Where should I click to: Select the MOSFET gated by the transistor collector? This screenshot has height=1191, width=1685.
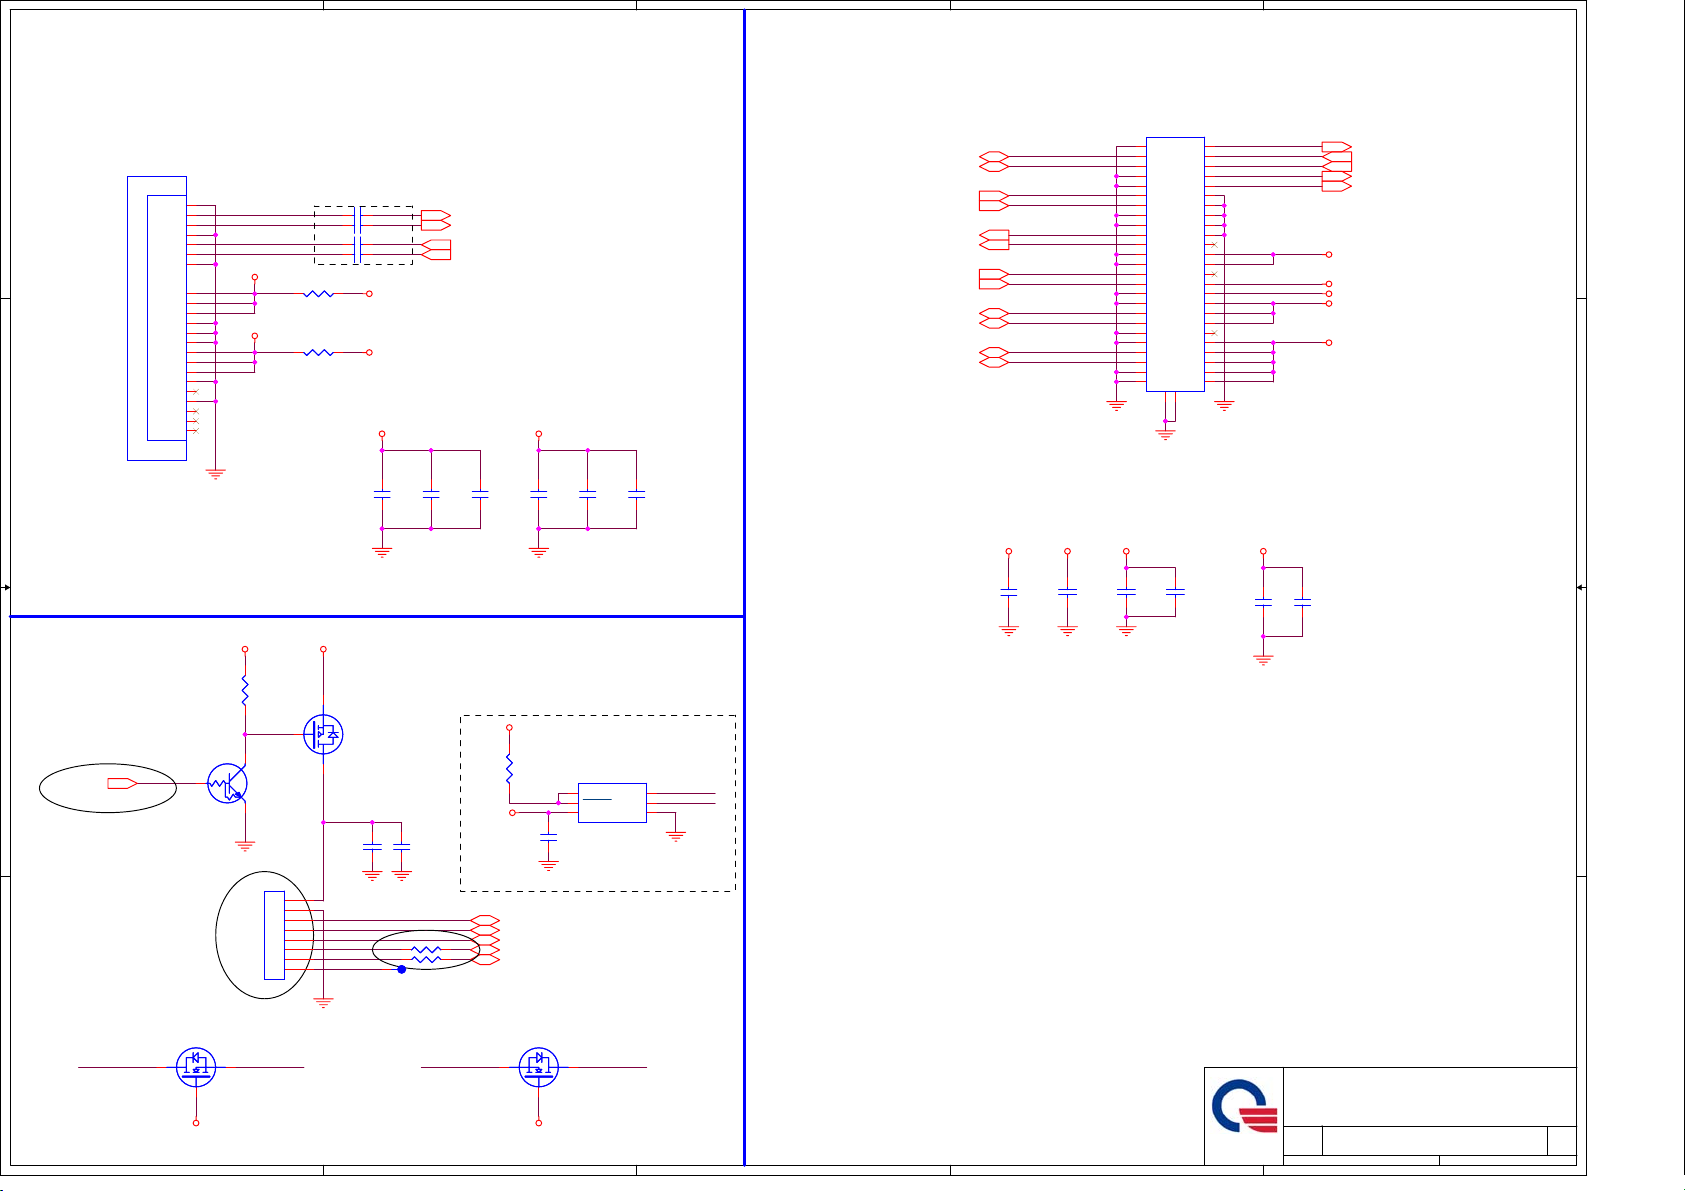pos(323,734)
